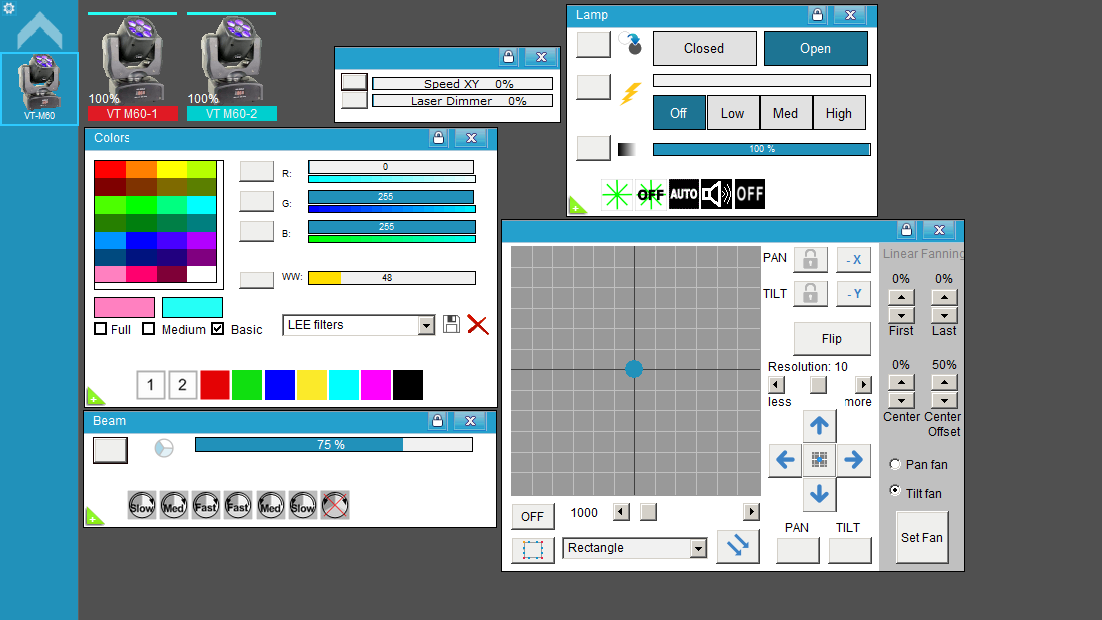Decrease resolution with less arrow

(776, 385)
